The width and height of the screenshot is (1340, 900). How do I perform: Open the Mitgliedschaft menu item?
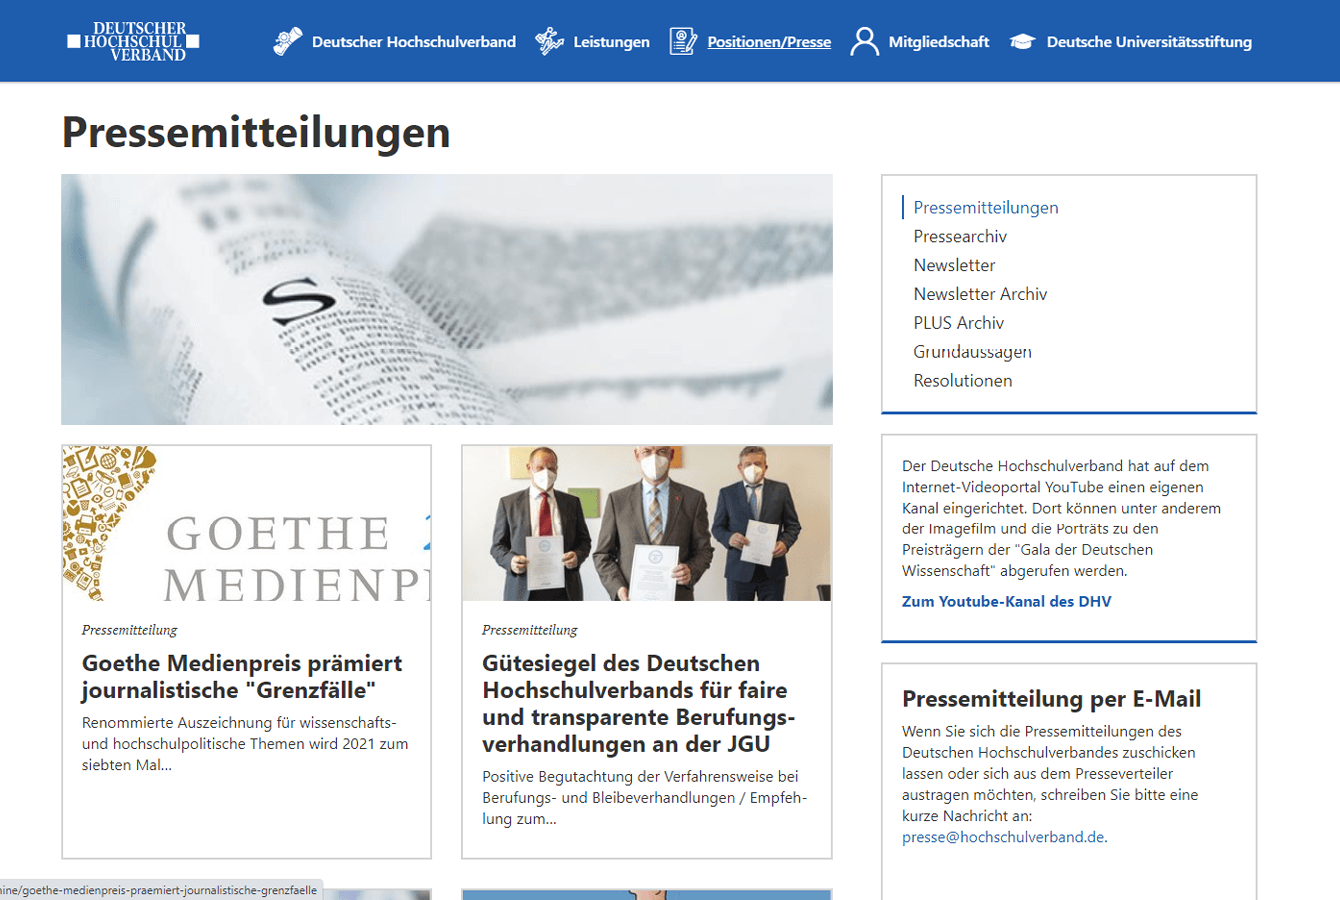tap(938, 42)
